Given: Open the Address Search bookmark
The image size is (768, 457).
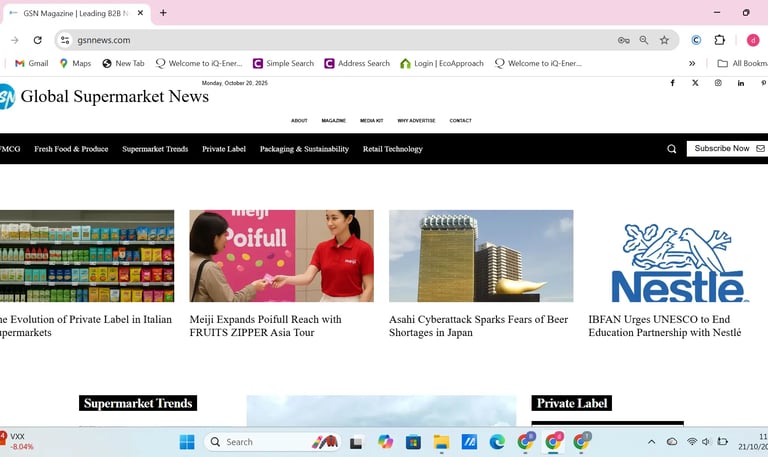Looking at the screenshot, I should 357,63.
